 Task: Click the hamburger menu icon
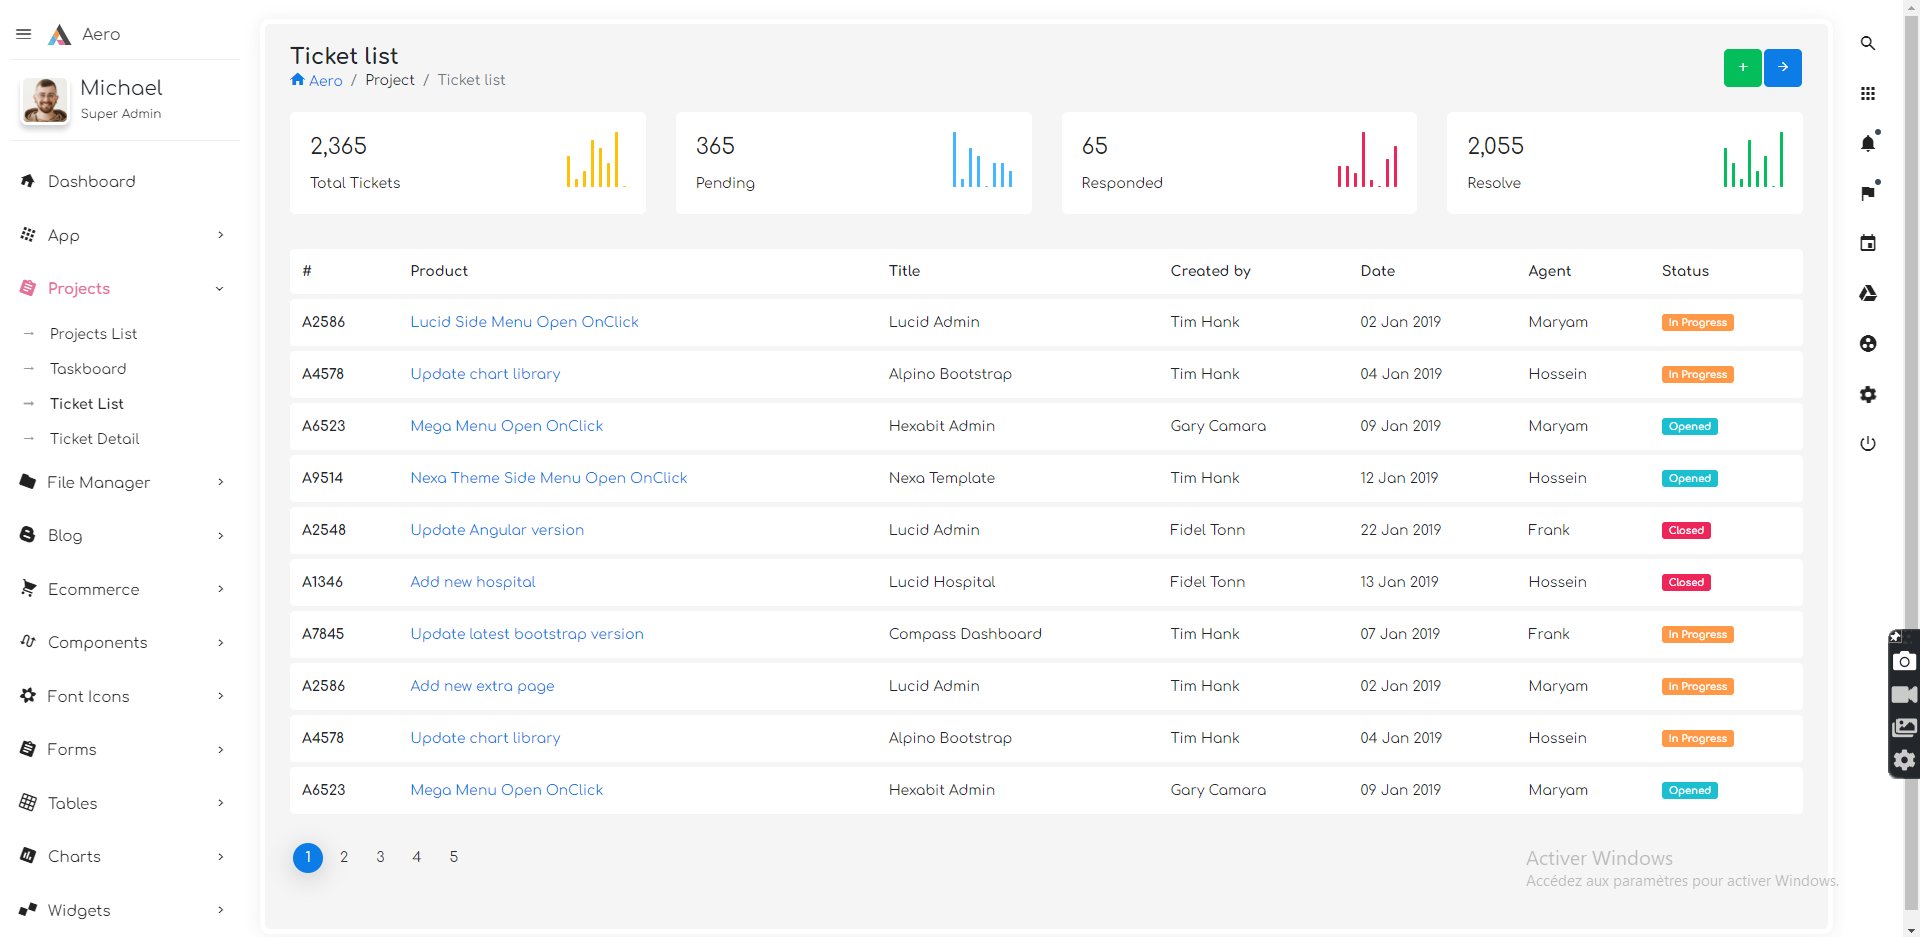(x=24, y=34)
